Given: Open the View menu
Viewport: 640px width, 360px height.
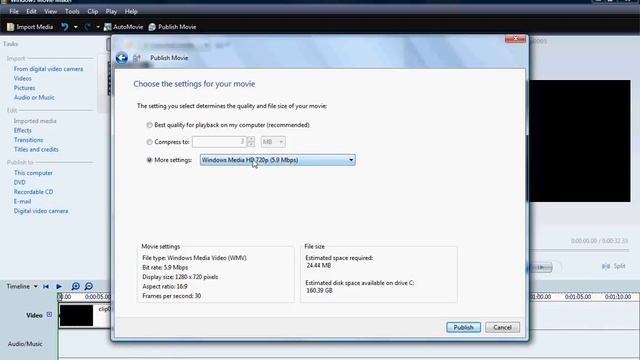Looking at the screenshot, I should [x=51, y=11].
